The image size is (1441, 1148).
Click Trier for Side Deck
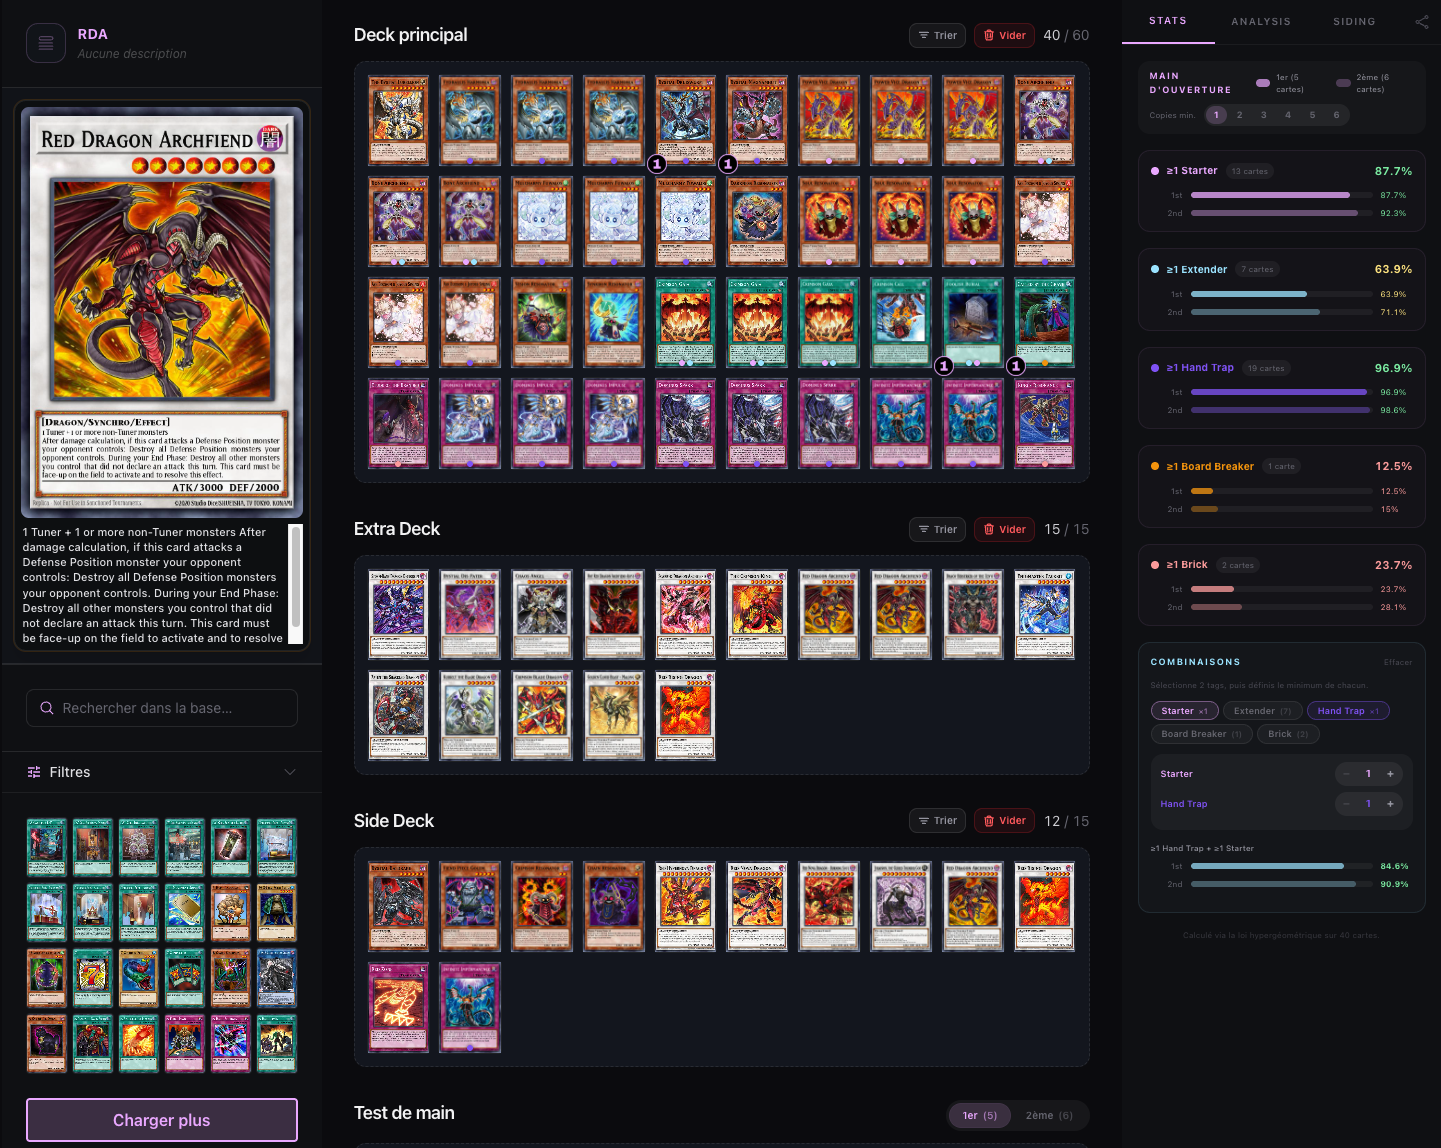(937, 821)
